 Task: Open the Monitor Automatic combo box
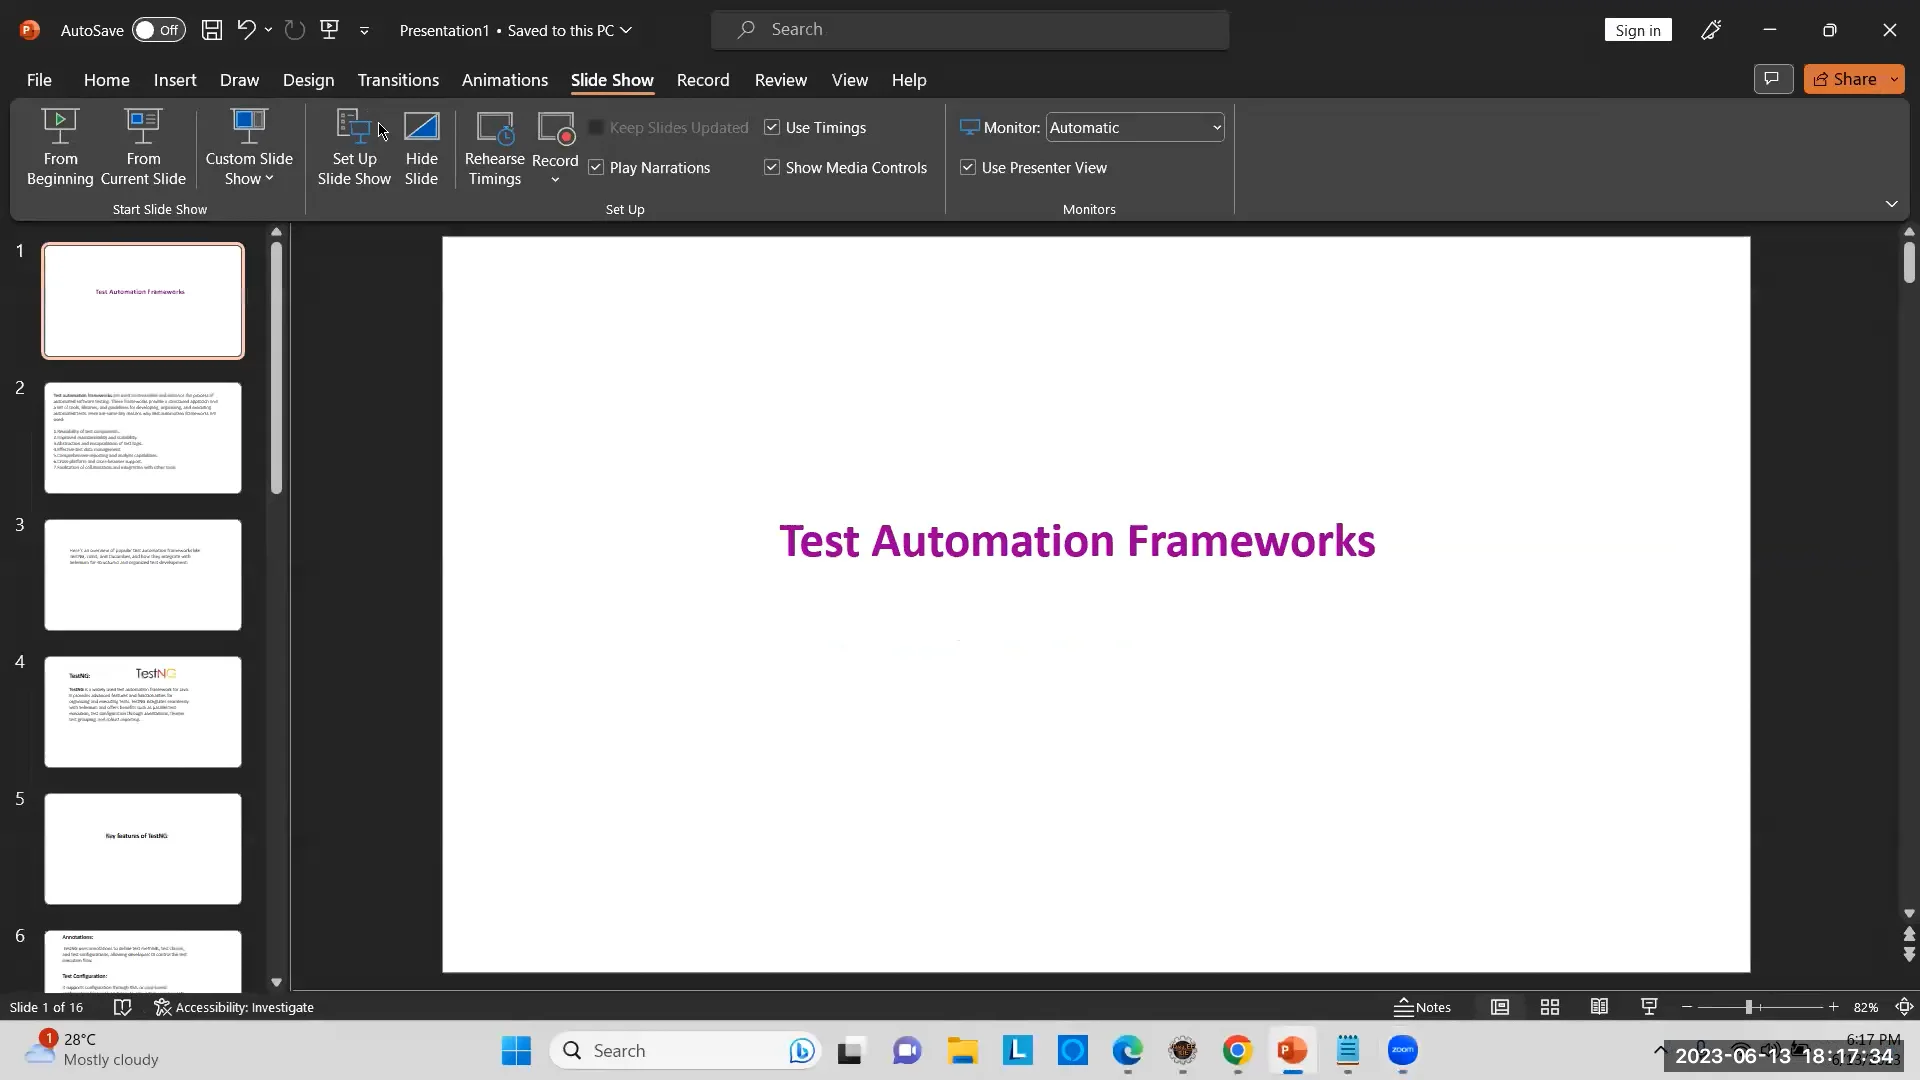click(1135, 127)
